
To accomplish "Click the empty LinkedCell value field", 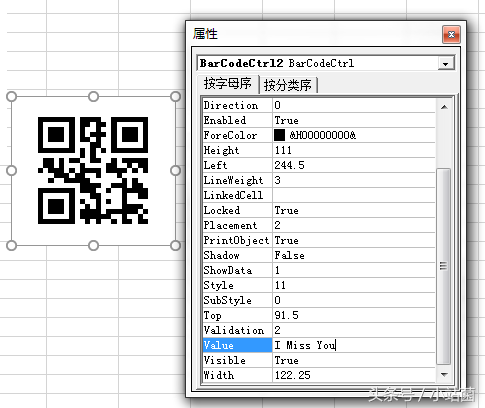I will (354, 195).
